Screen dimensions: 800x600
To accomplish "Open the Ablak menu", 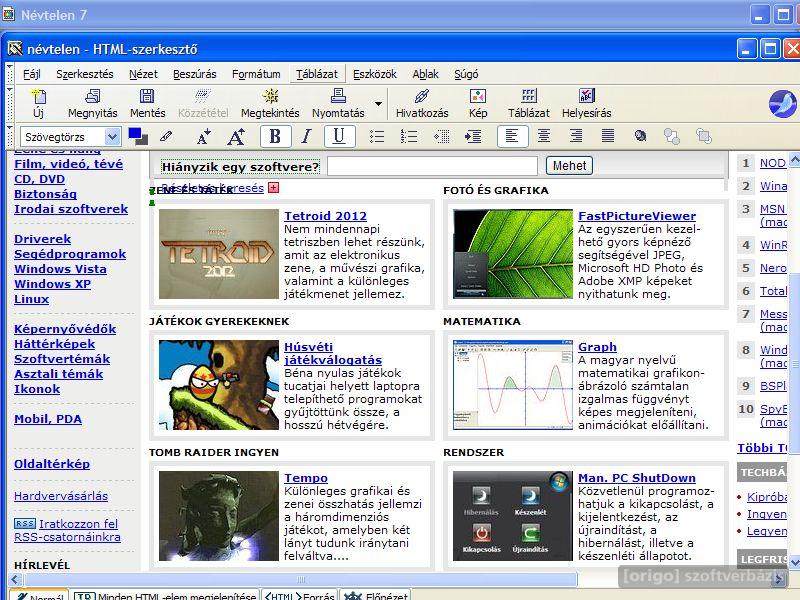I will click(426, 74).
